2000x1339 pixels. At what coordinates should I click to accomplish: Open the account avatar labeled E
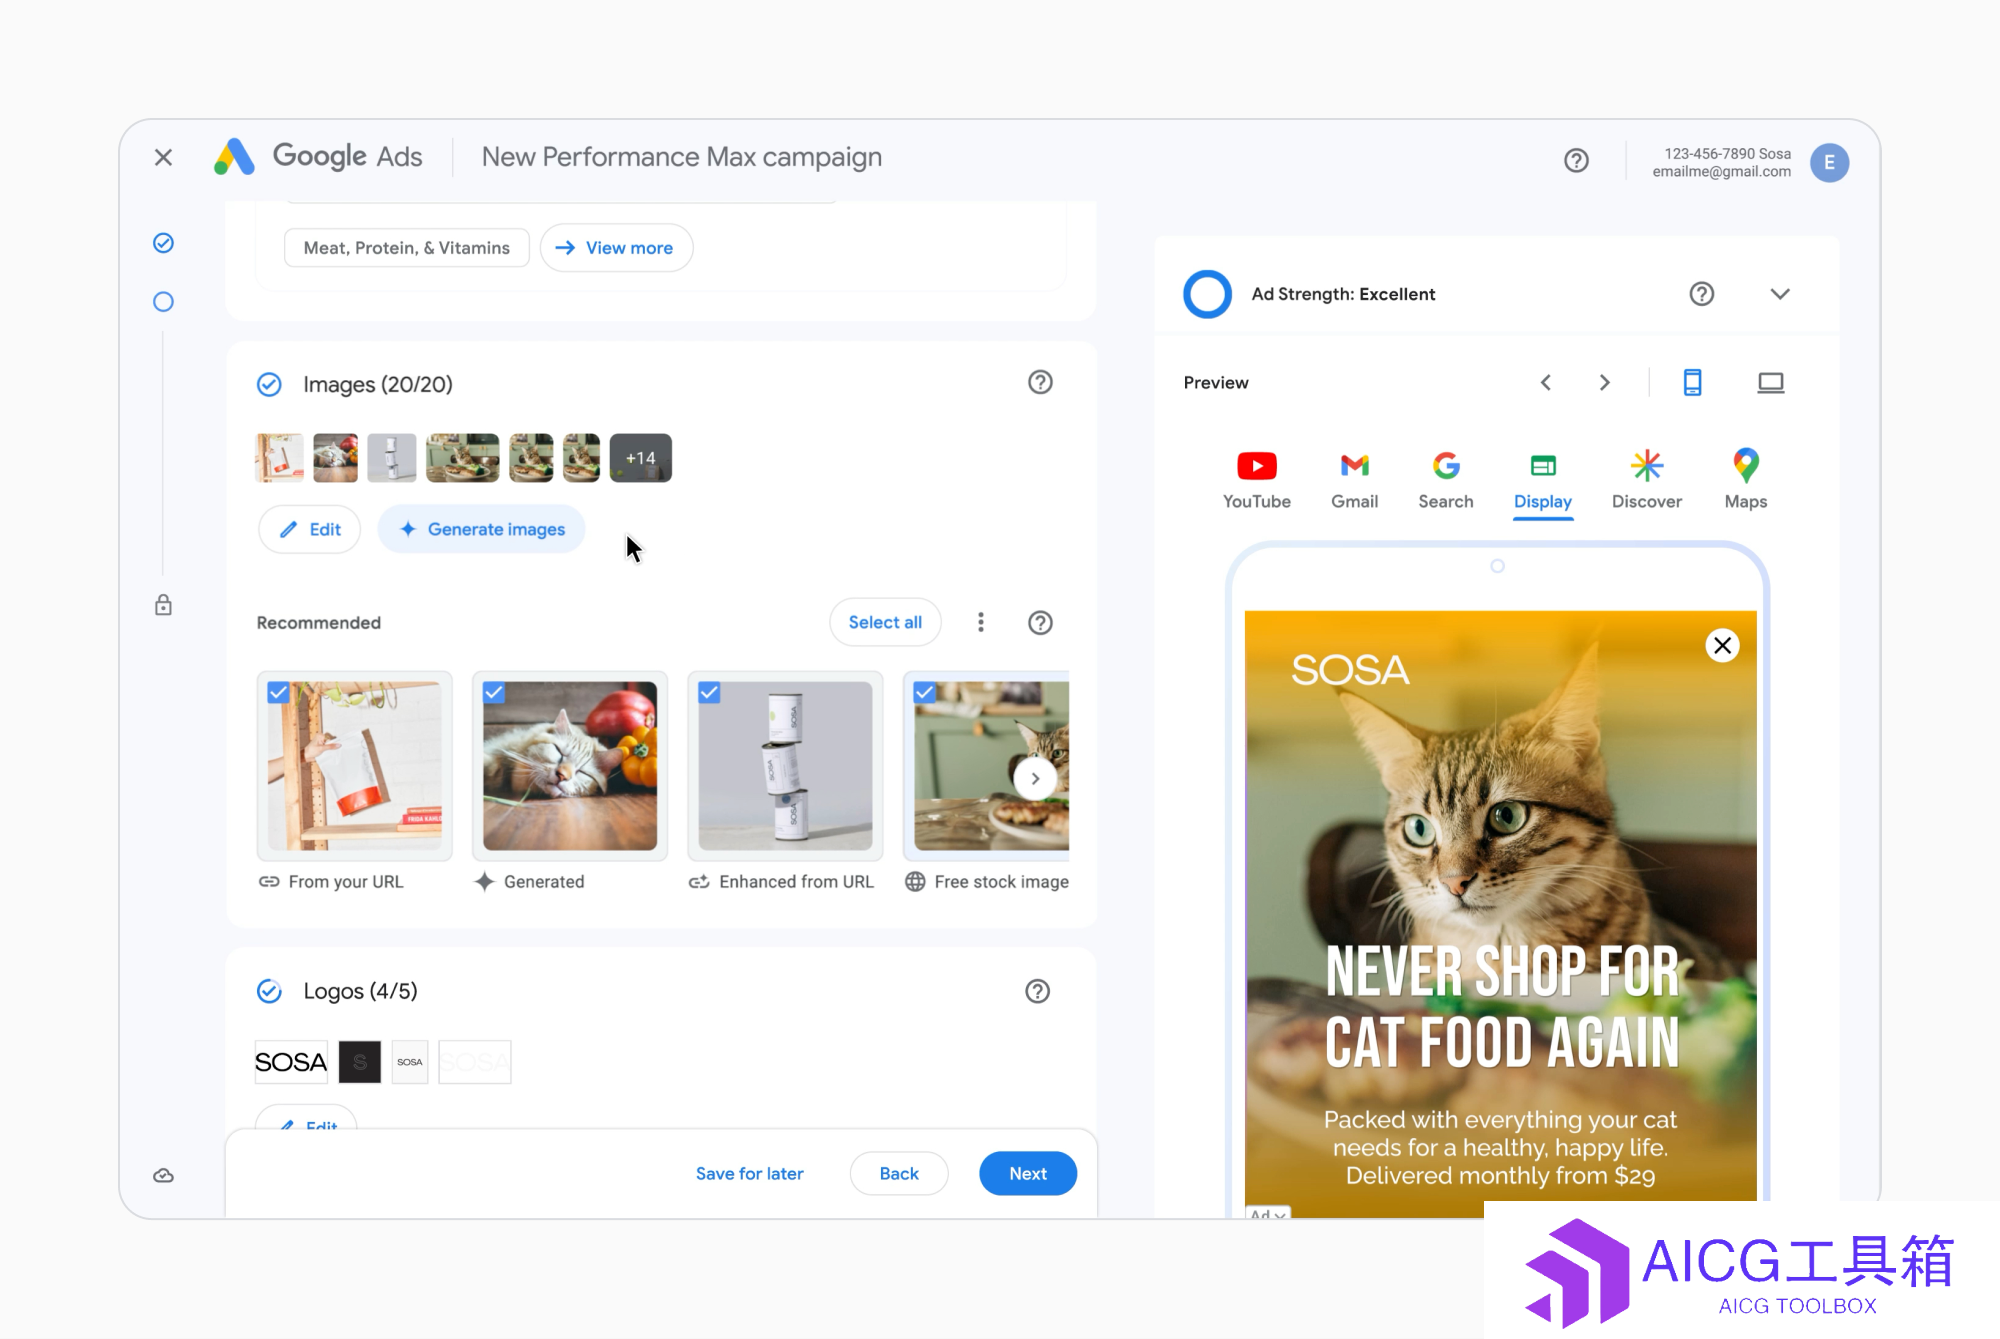[x=1829, y=162]
